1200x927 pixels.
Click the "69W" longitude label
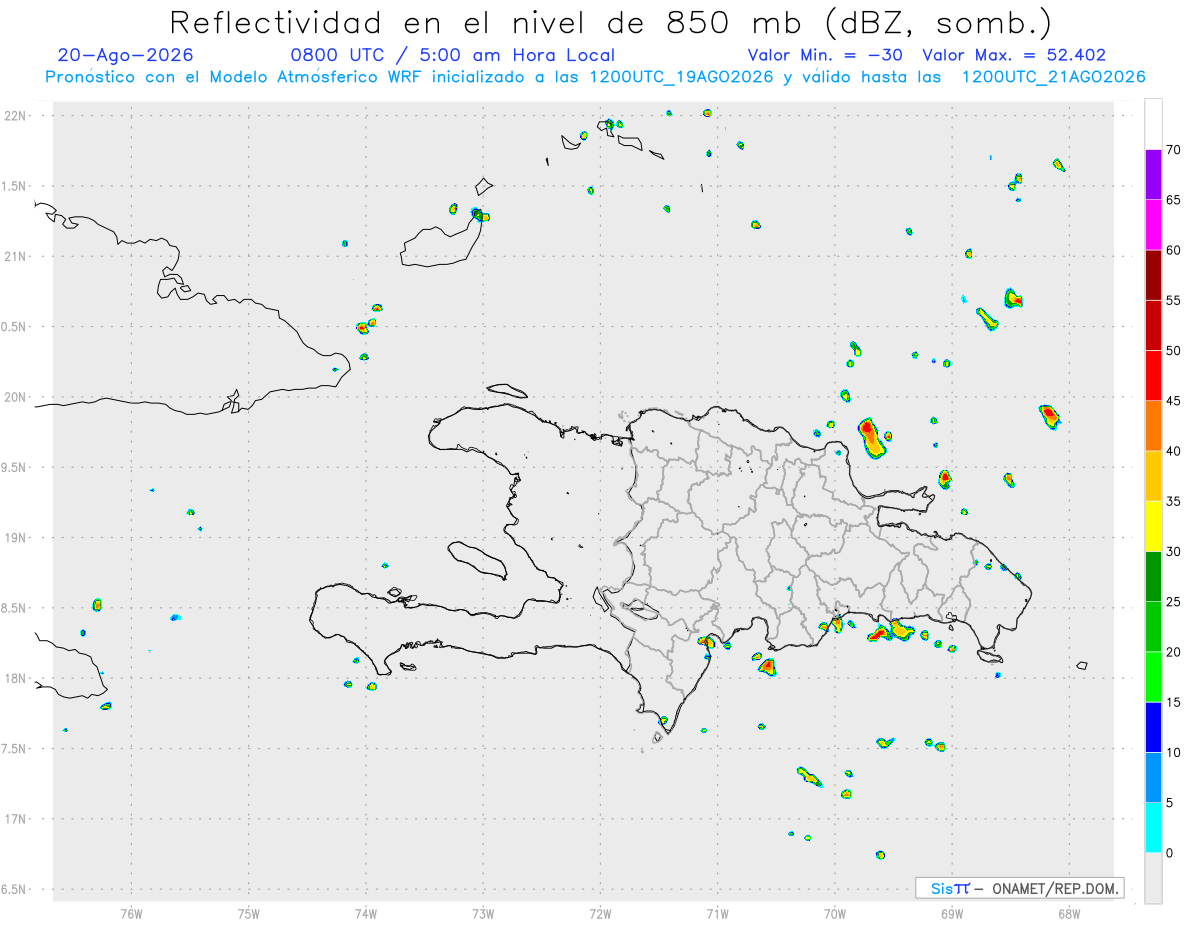[952, 913]
